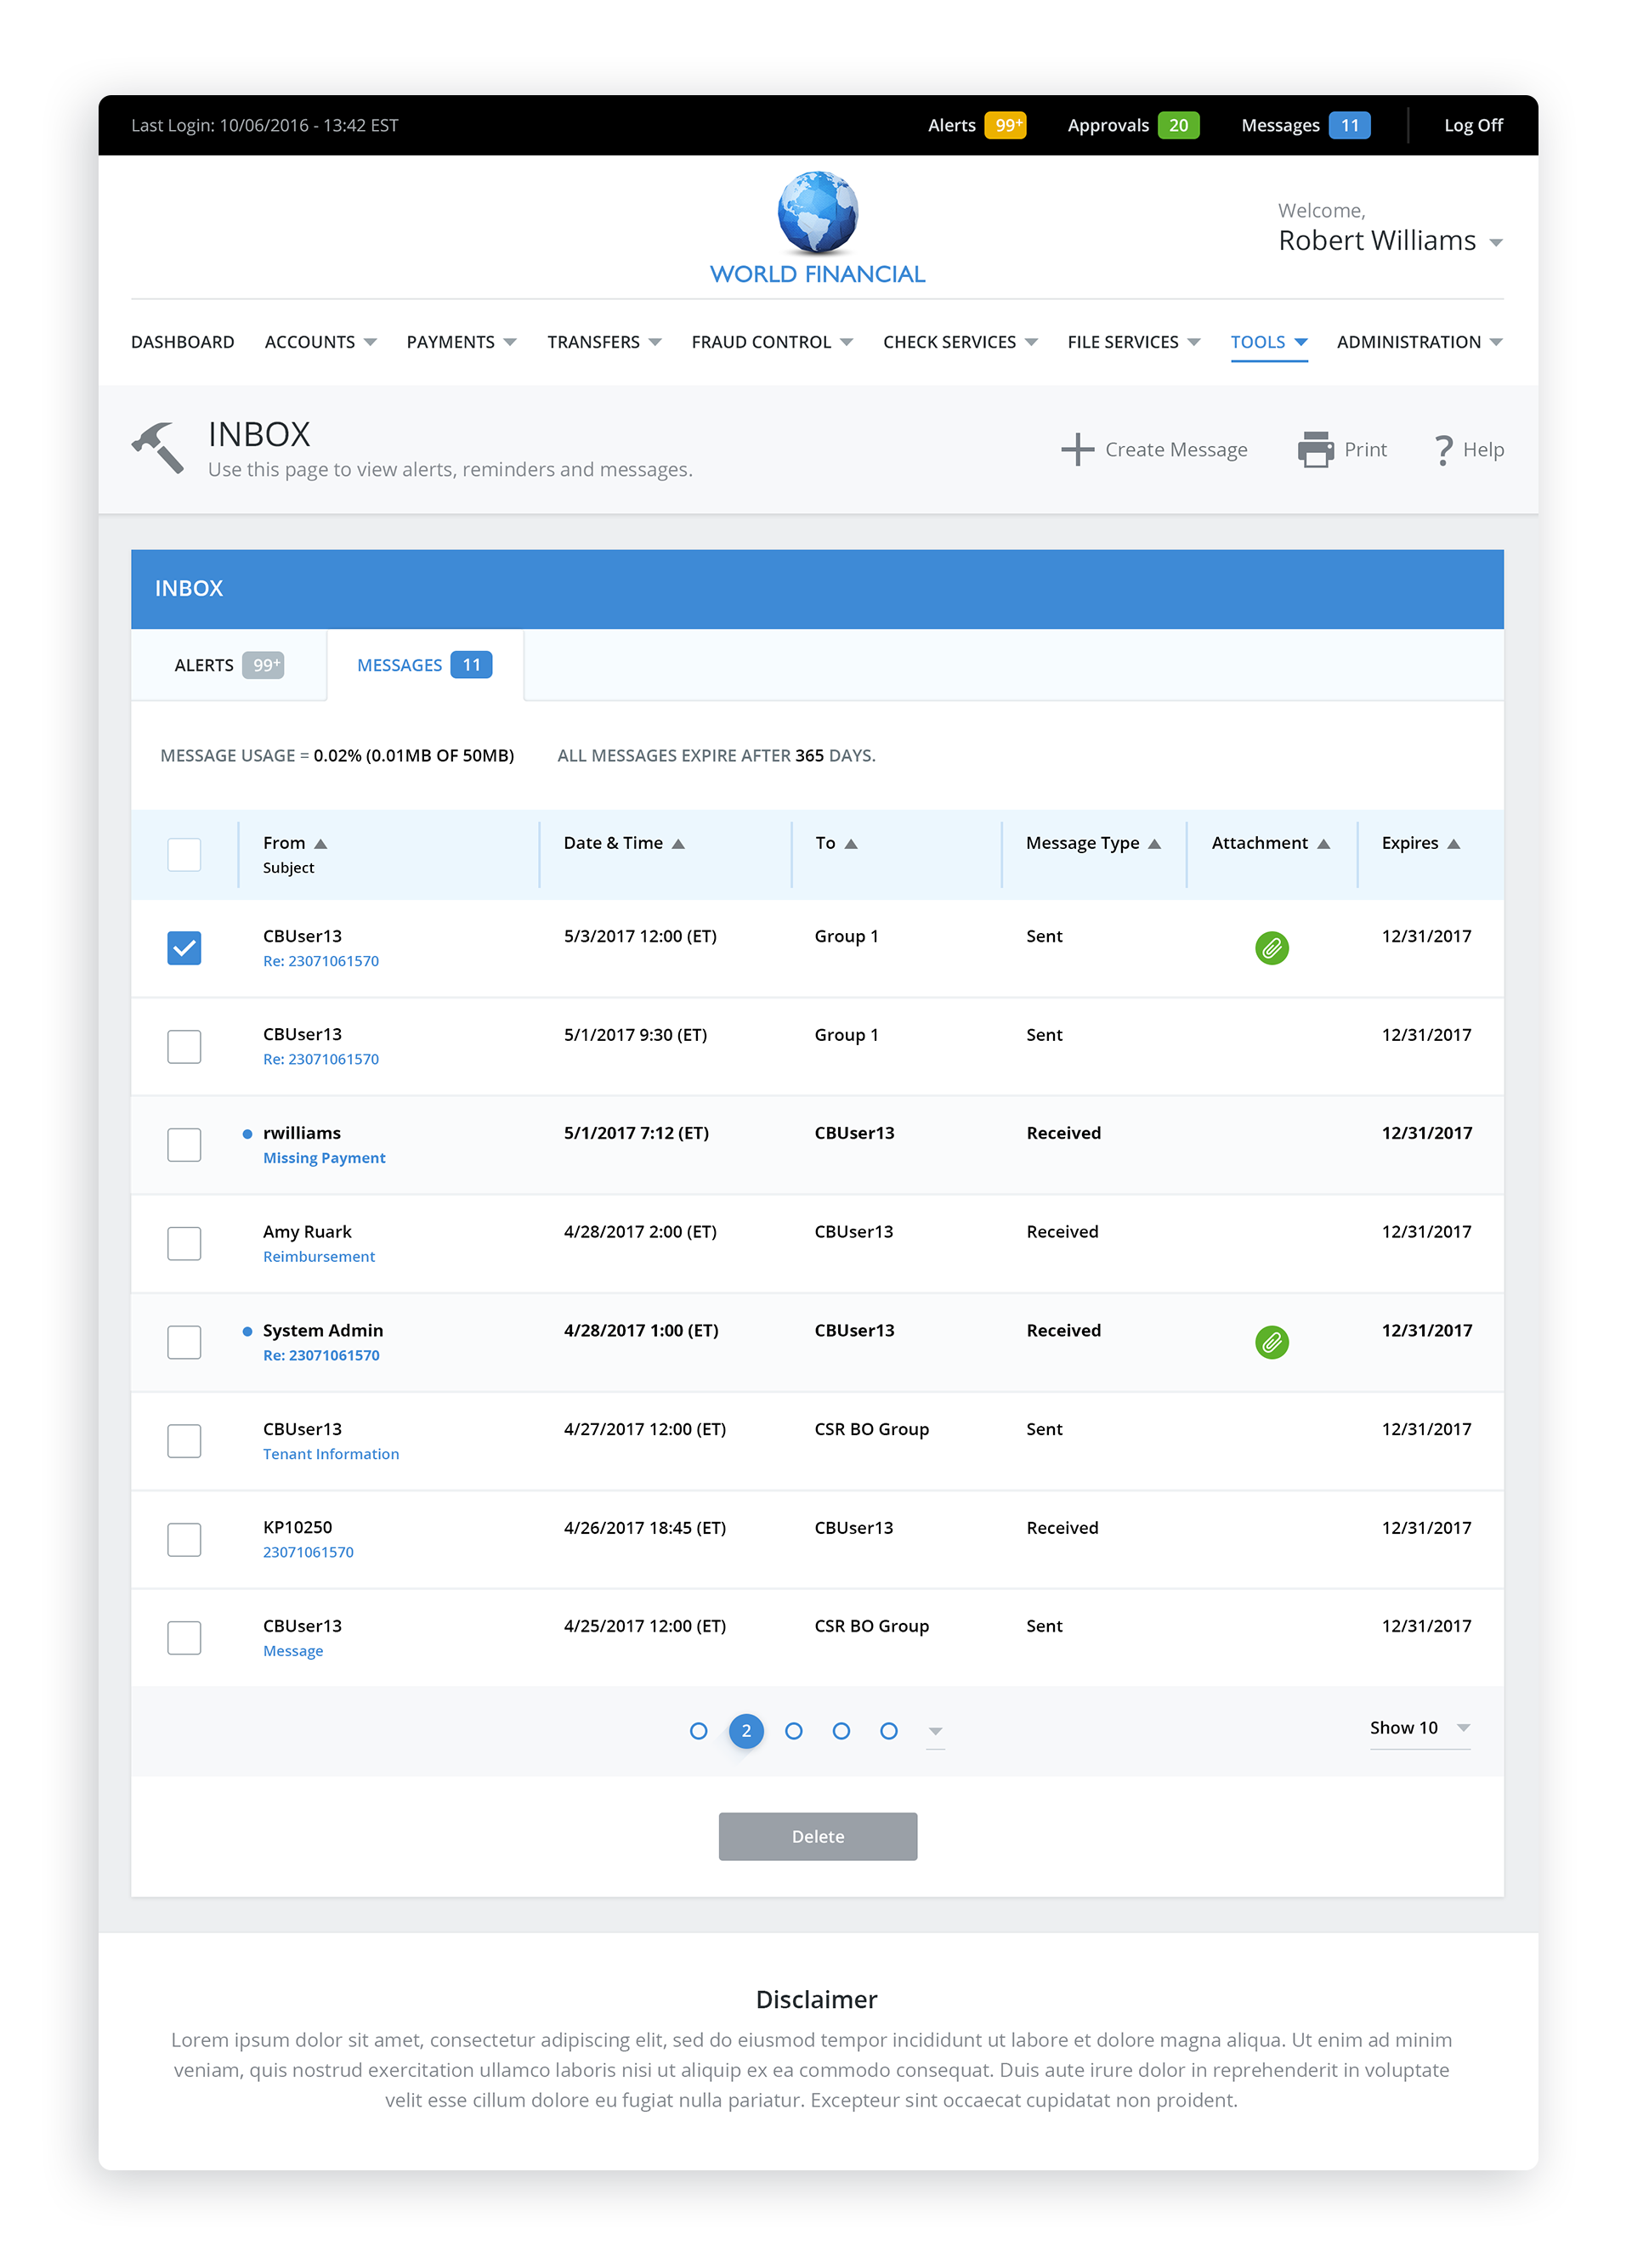Check the select-all header checkbox
The width and height of the screenshot is (1632, 2268).
(184, 854)
